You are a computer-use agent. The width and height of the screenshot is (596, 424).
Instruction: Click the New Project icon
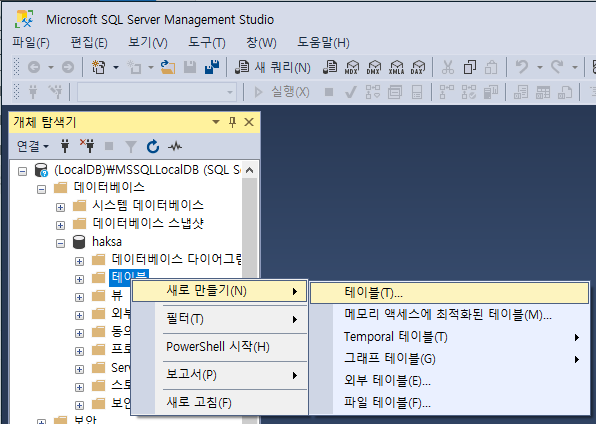tap(99, 67)
